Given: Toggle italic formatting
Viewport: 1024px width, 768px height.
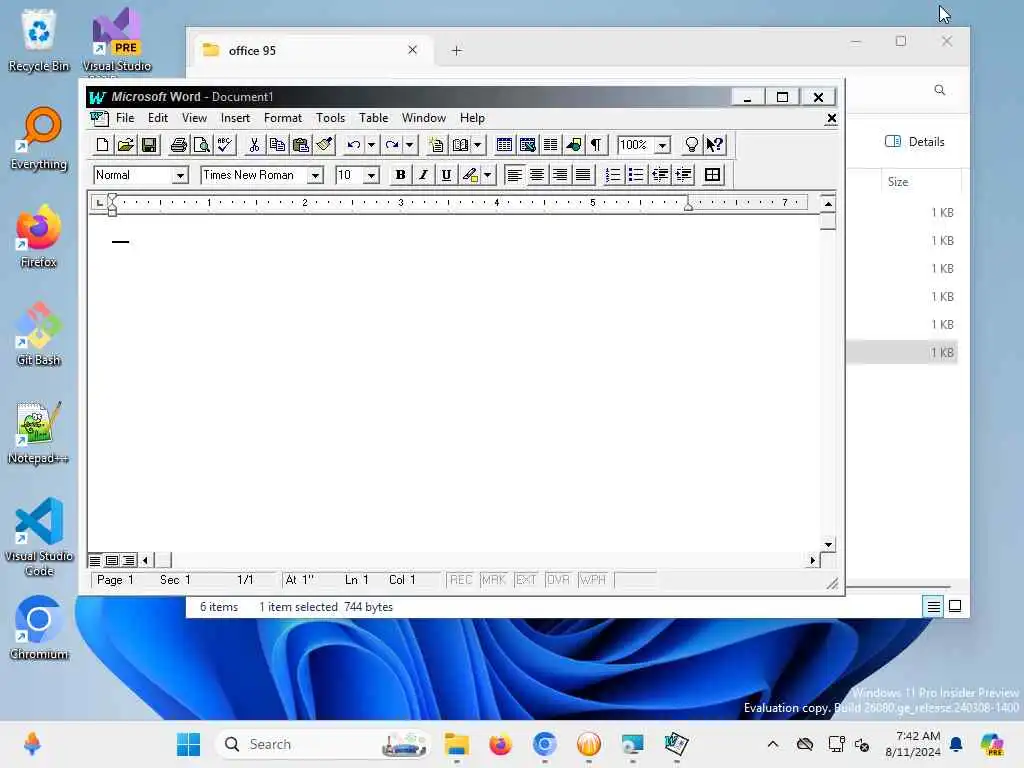Looking at the screenshot, I should click(x=423, y=175).
